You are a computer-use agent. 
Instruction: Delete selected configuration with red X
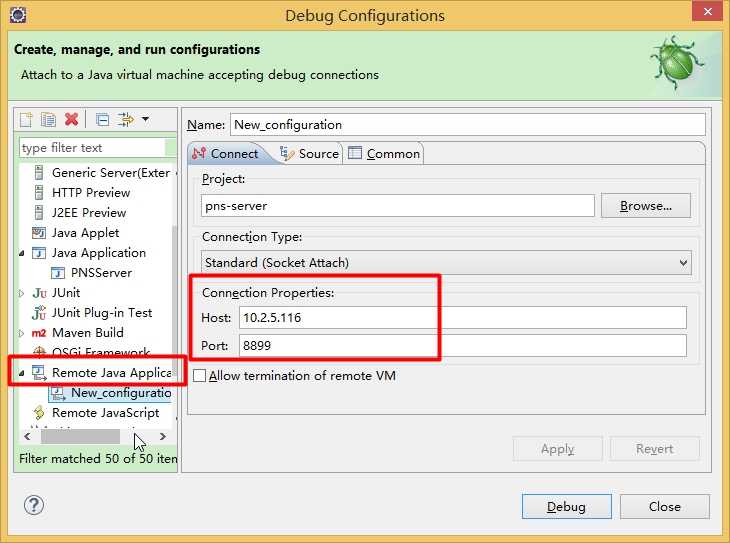coord(72,119)
